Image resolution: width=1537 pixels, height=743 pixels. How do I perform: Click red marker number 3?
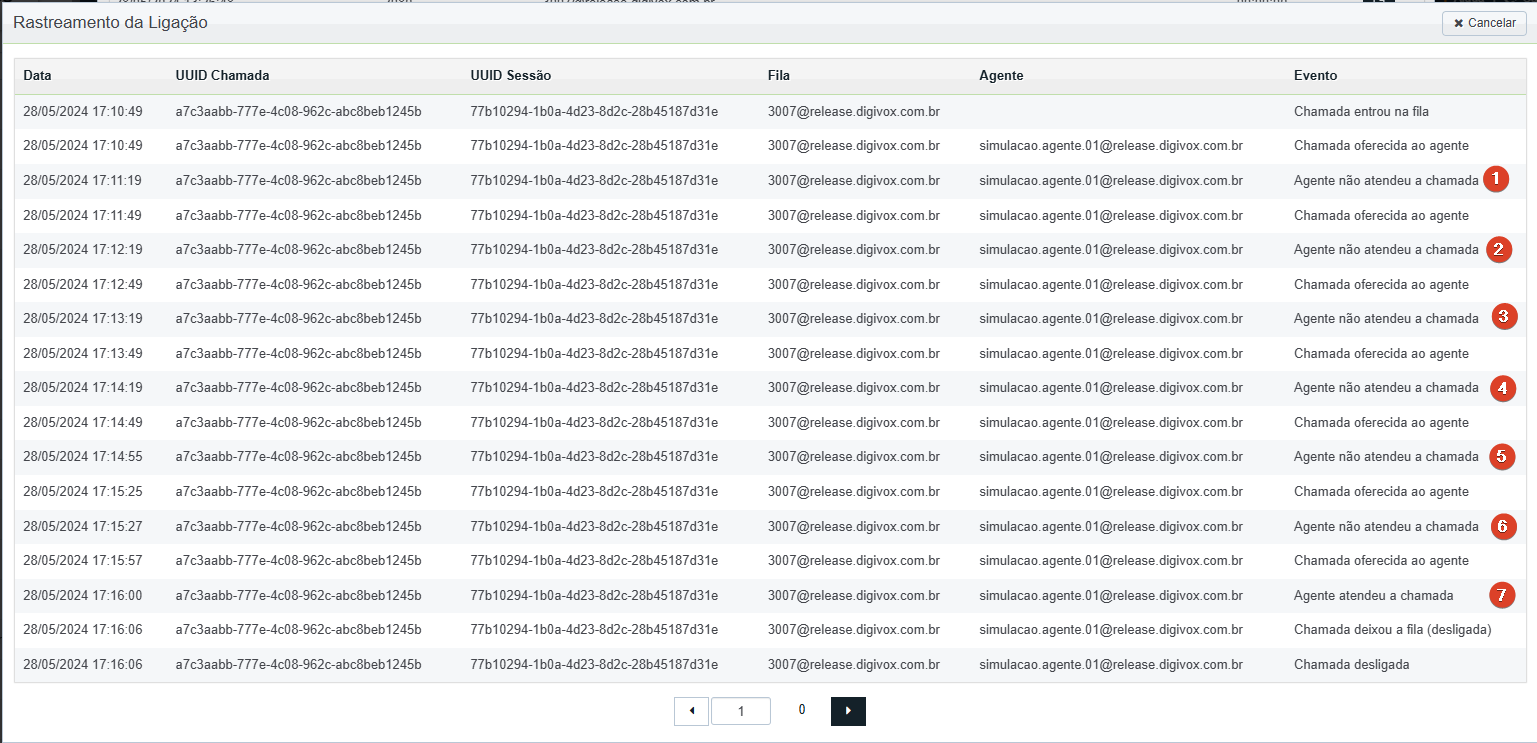(x=1504, y=317)
